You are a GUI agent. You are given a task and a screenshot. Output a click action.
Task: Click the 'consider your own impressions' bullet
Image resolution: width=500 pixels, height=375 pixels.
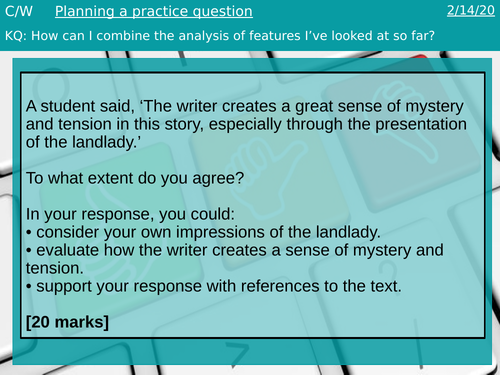coord(203,232)
